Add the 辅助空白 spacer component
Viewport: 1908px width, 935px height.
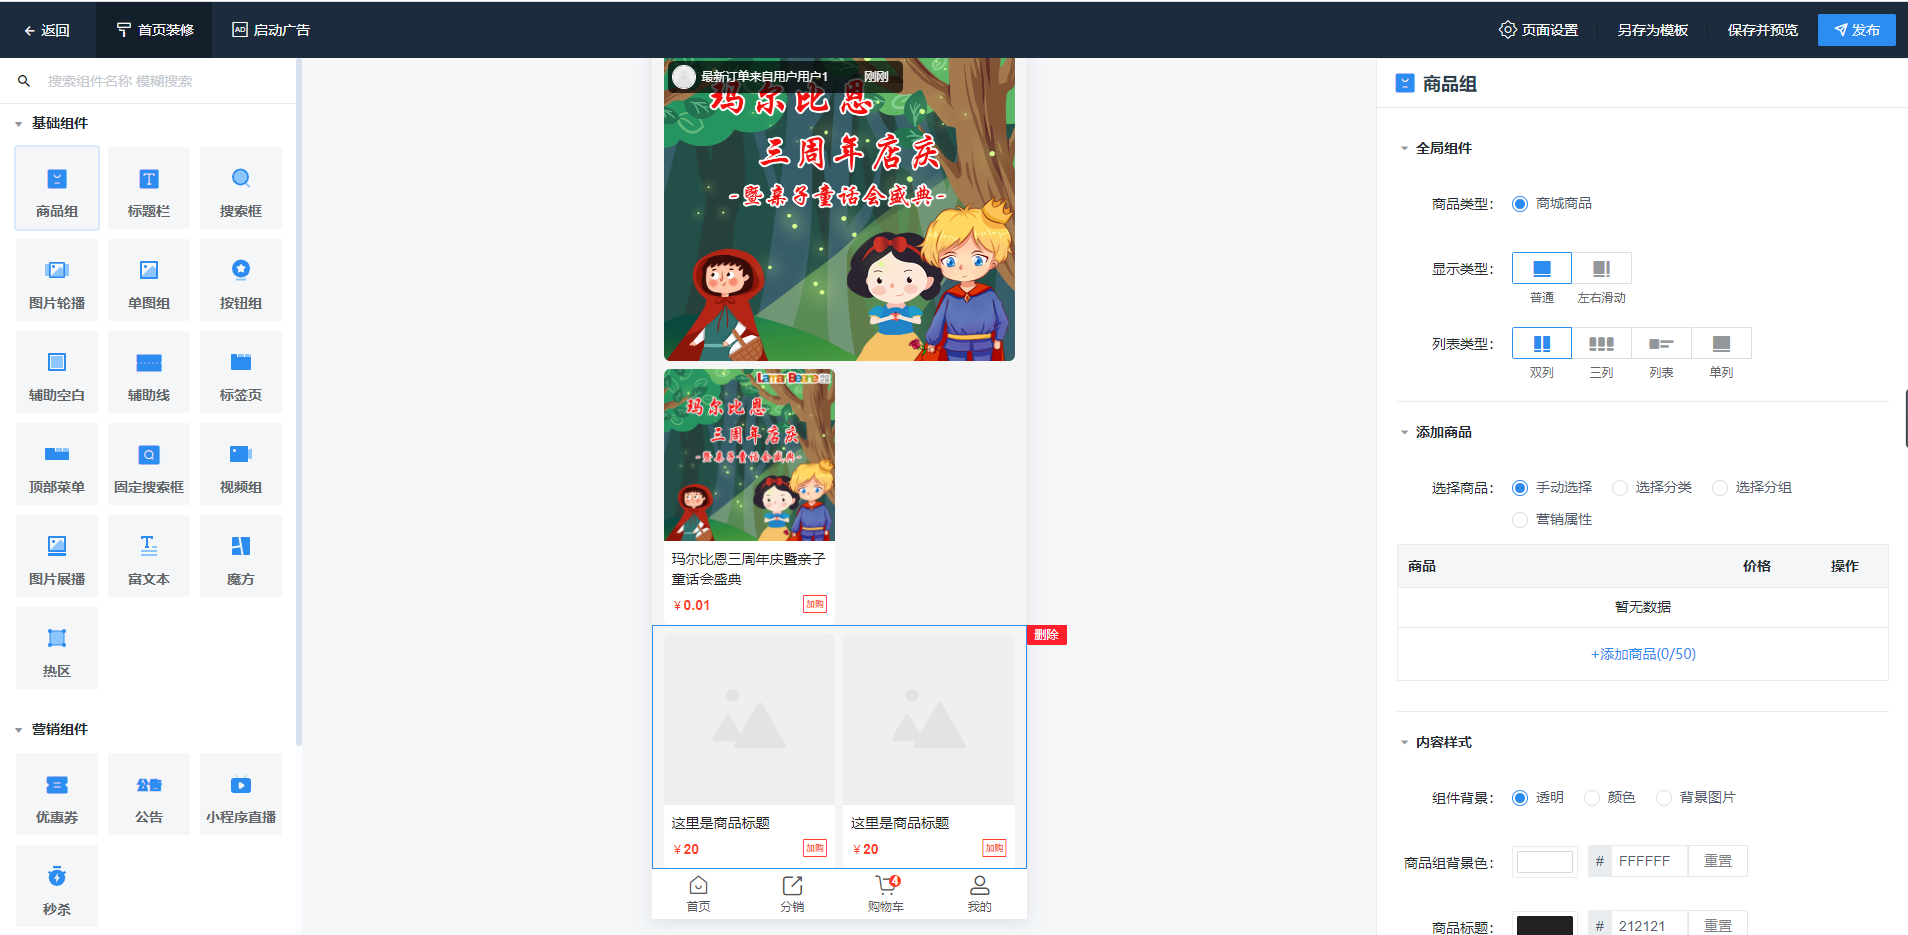tap(57, 372)
